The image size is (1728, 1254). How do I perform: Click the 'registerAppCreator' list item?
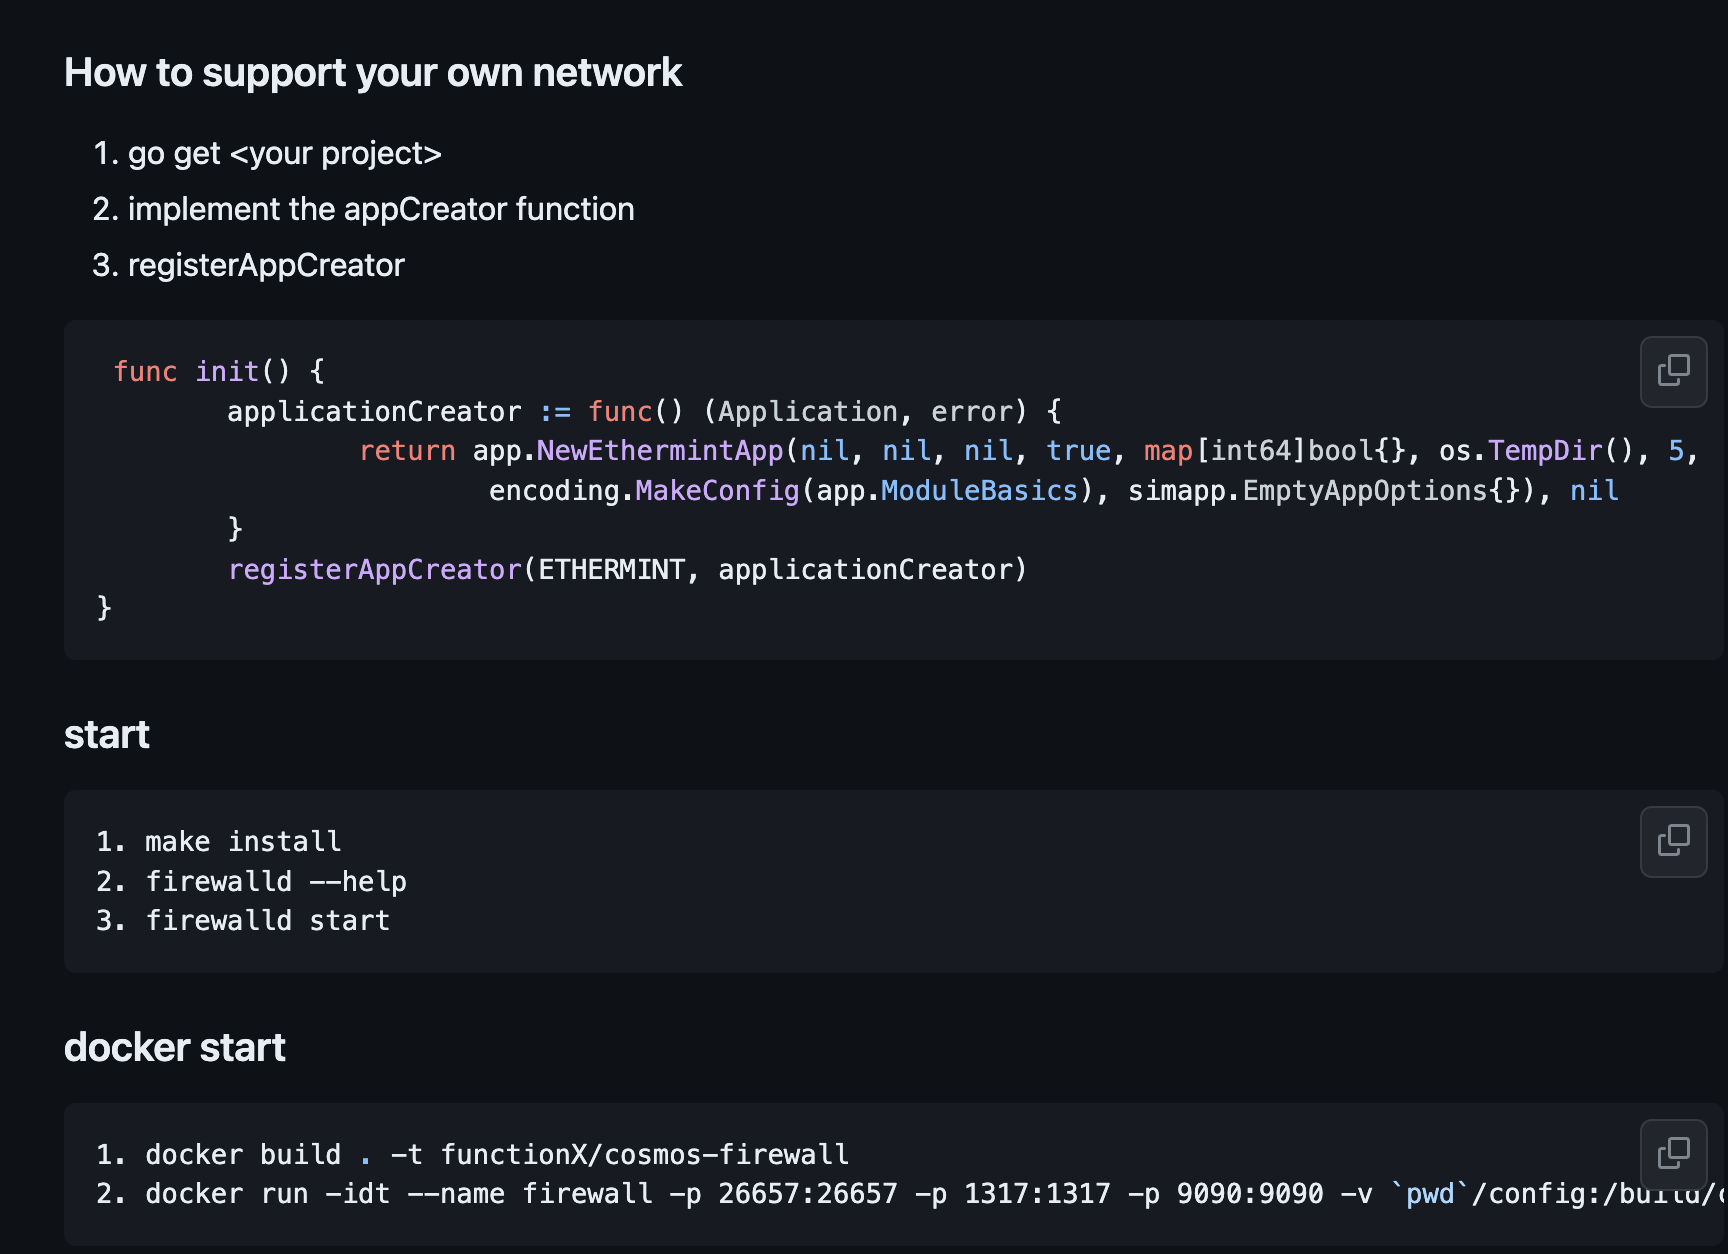[266, 265]
